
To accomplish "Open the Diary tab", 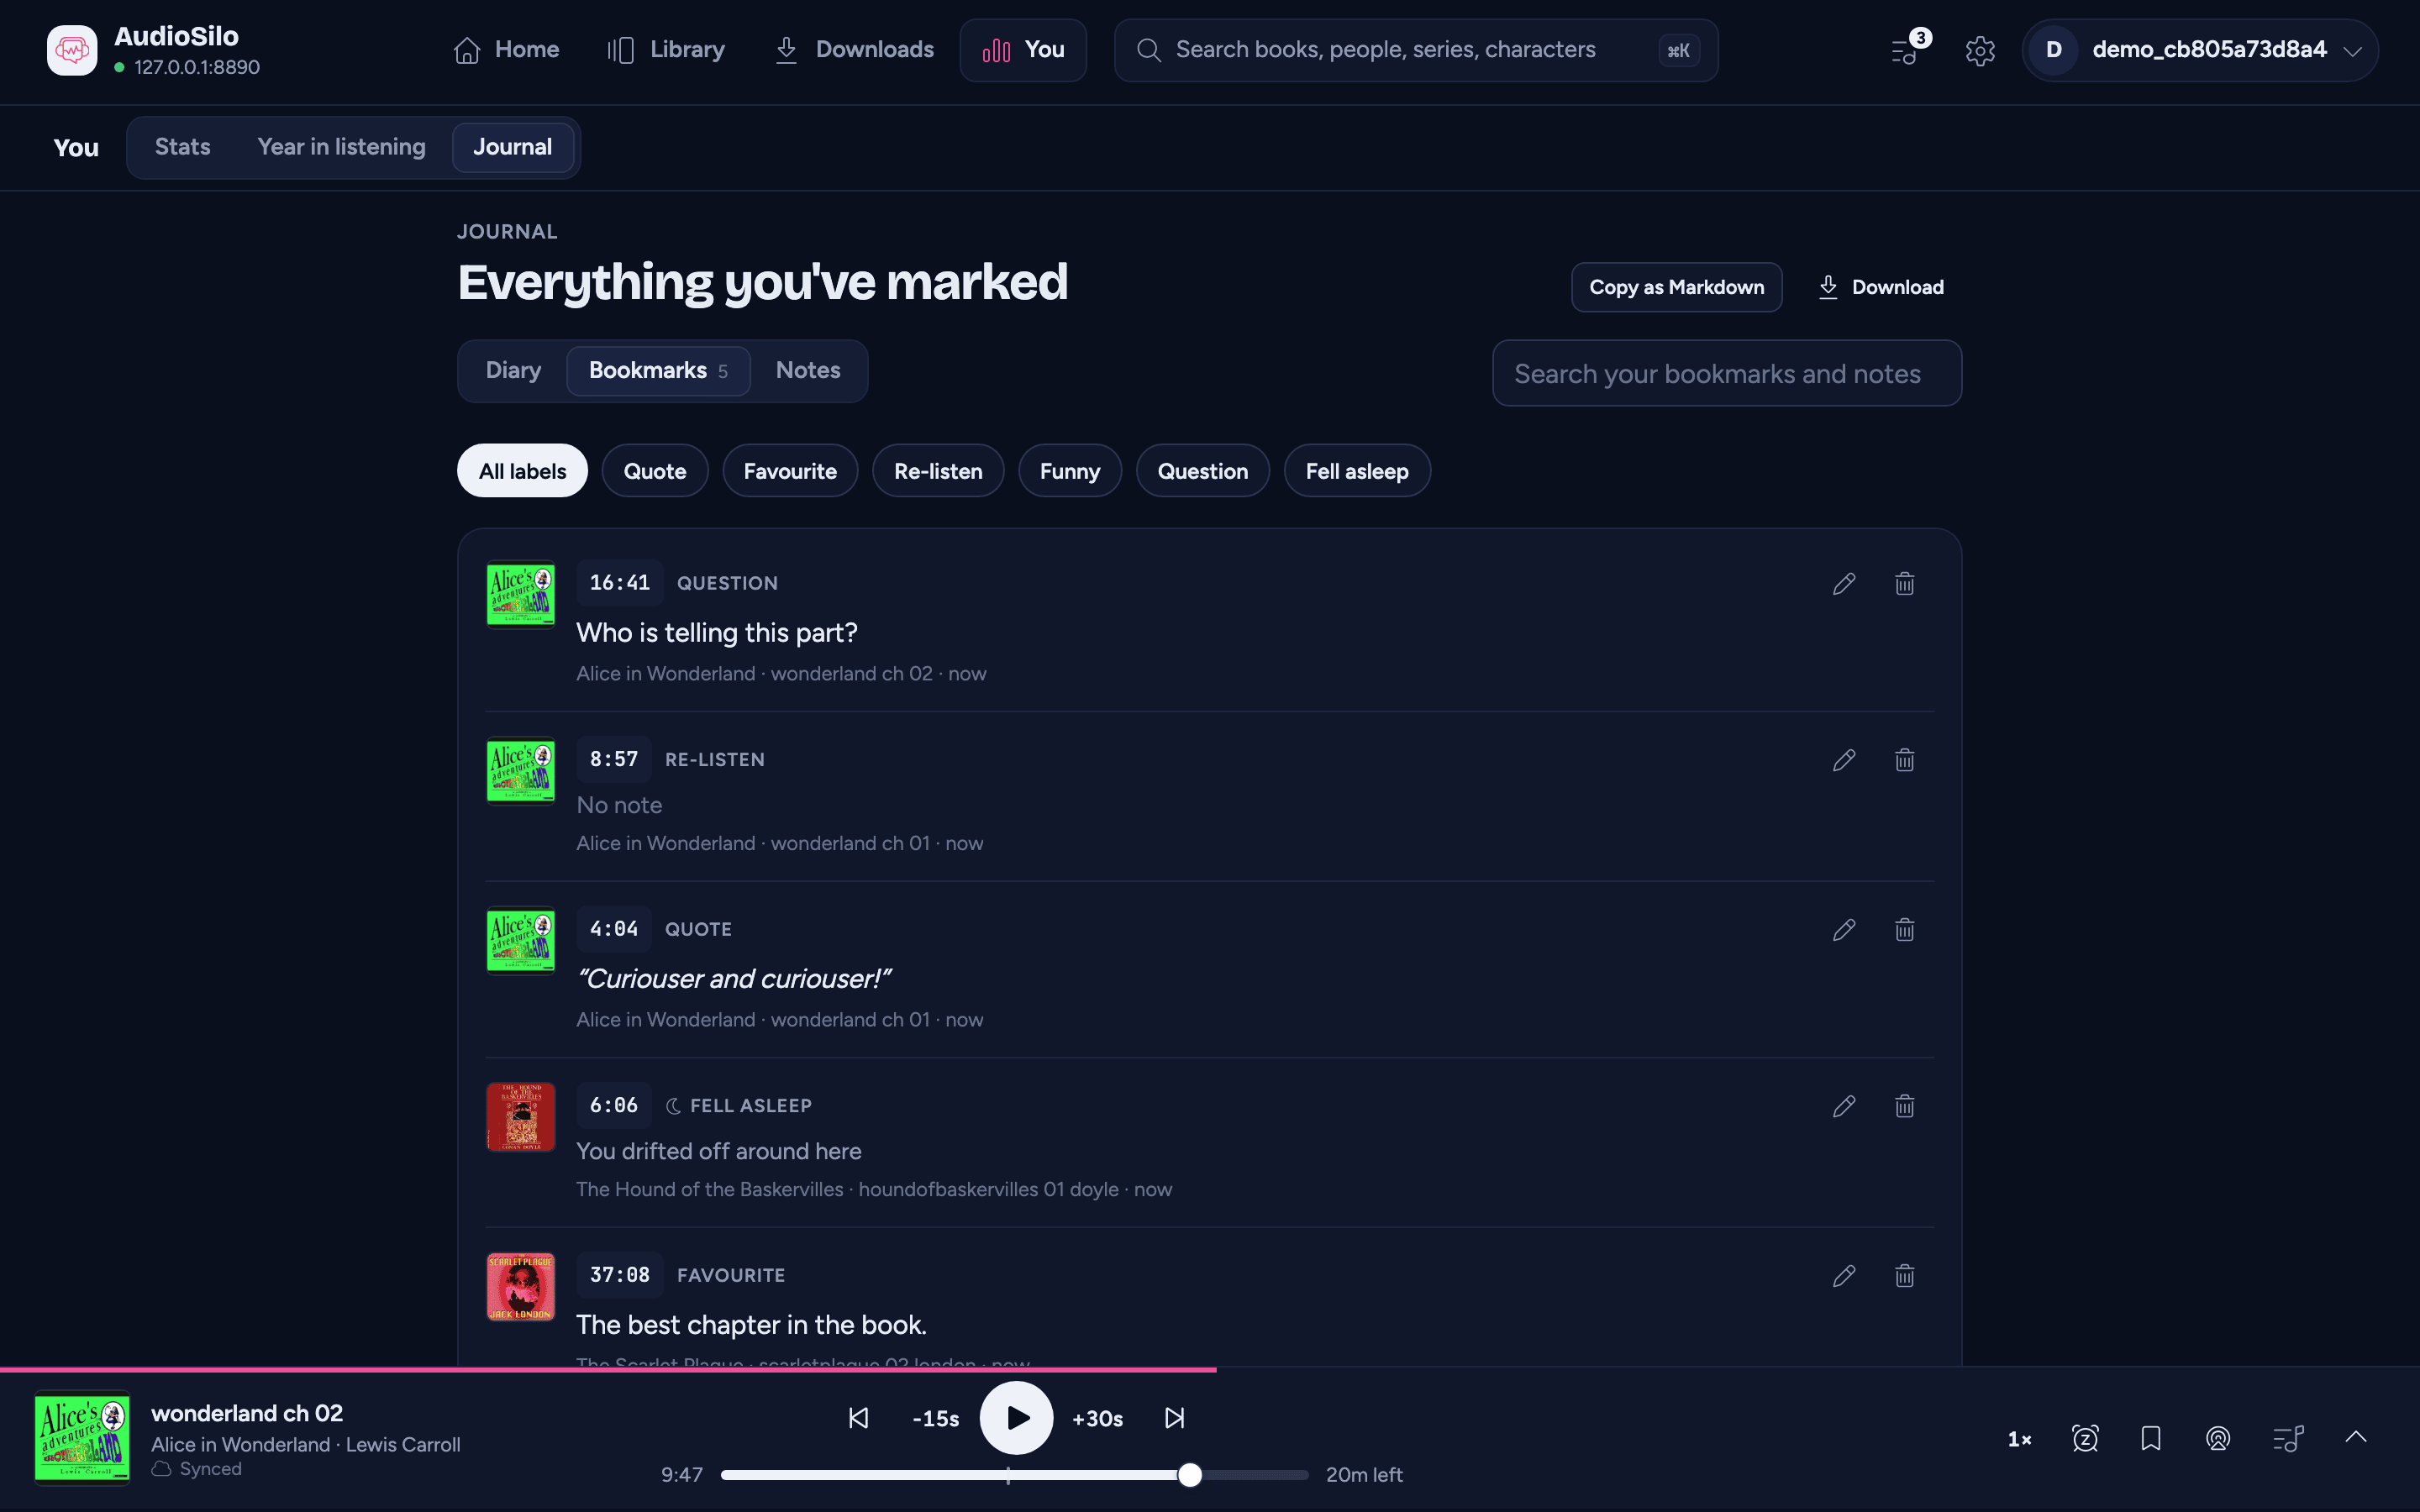I will pos(513,371).
